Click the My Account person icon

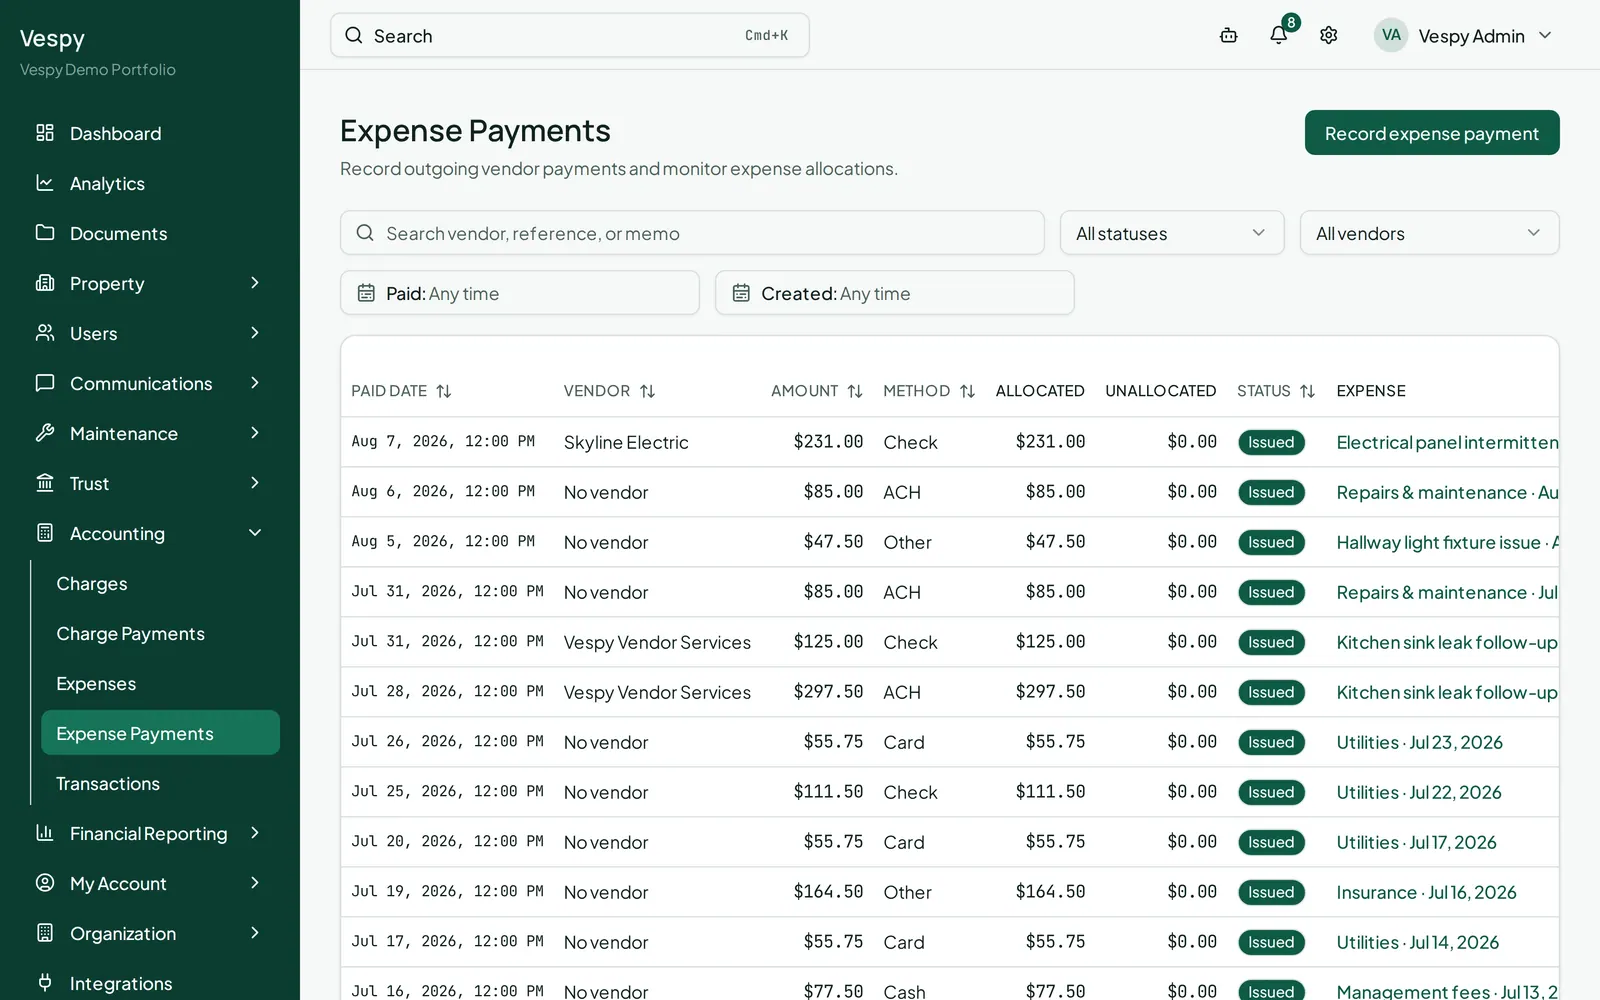[45, 883]
